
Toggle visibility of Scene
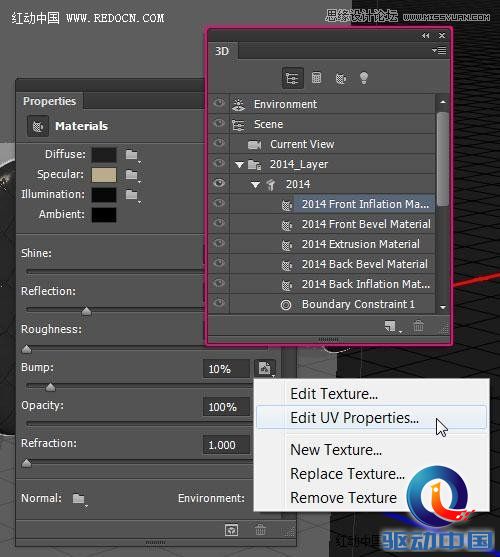[x=219, y=123]
